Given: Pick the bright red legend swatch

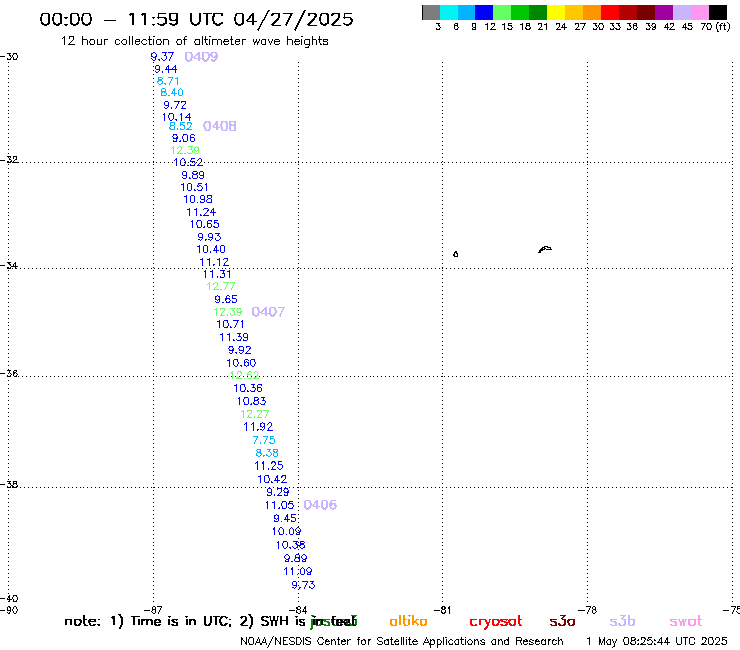Looking at the screenshot, I should 610,12.
